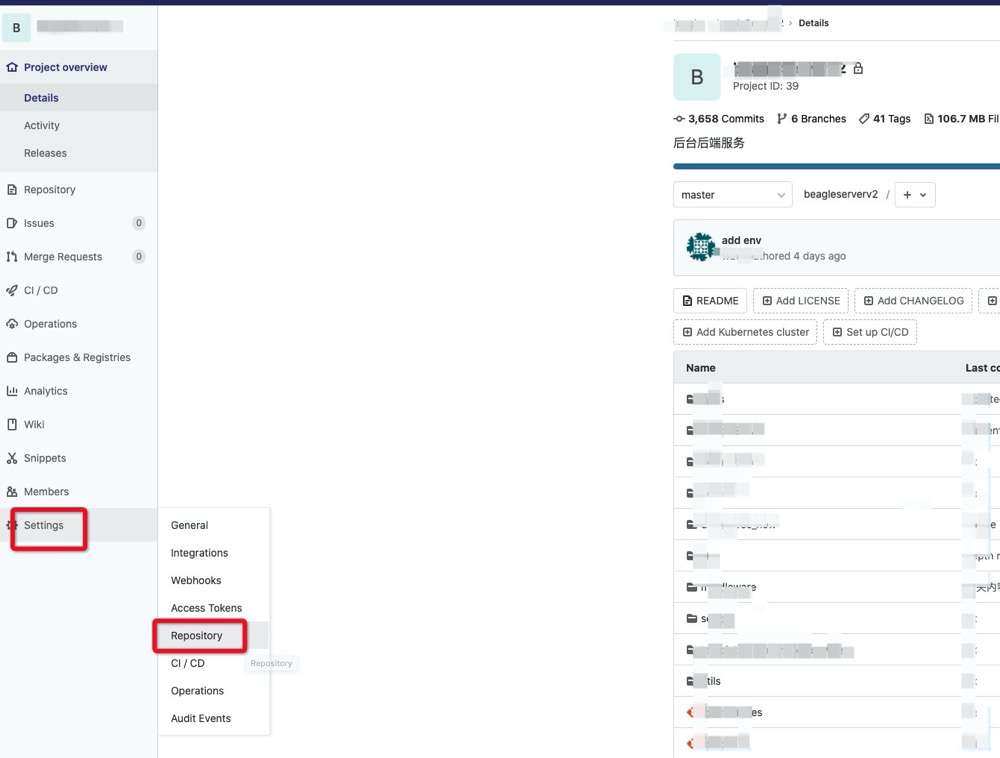Expand the plus add-file dropdown

coord(914,195)
